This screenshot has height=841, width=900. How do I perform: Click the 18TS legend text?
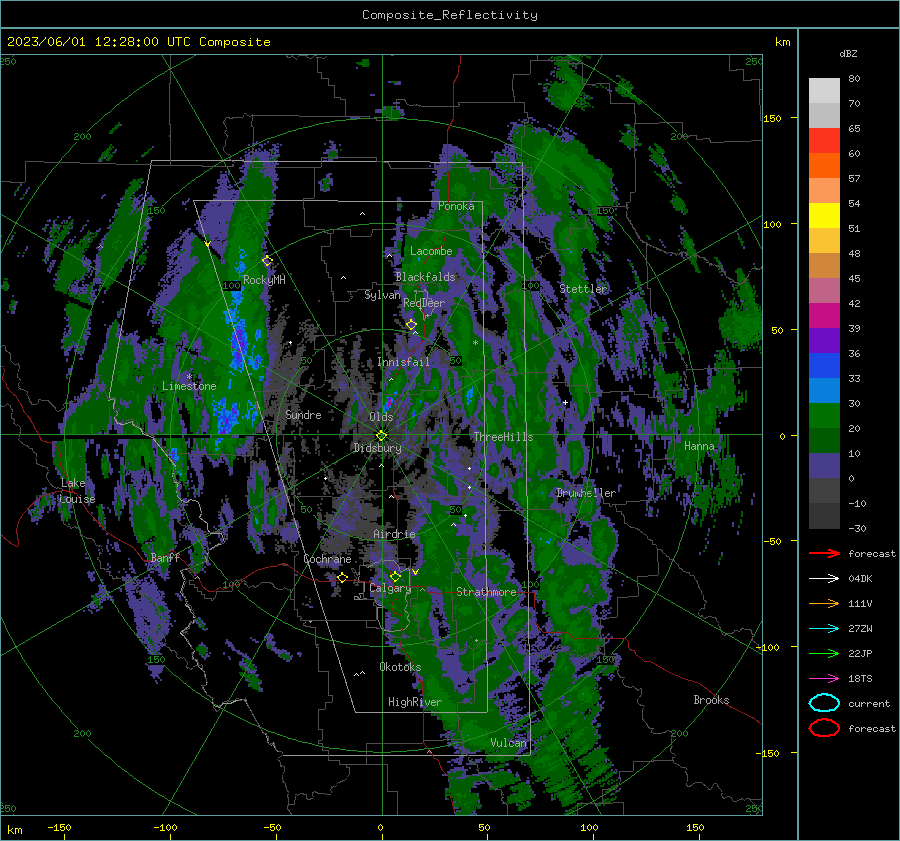860,679
